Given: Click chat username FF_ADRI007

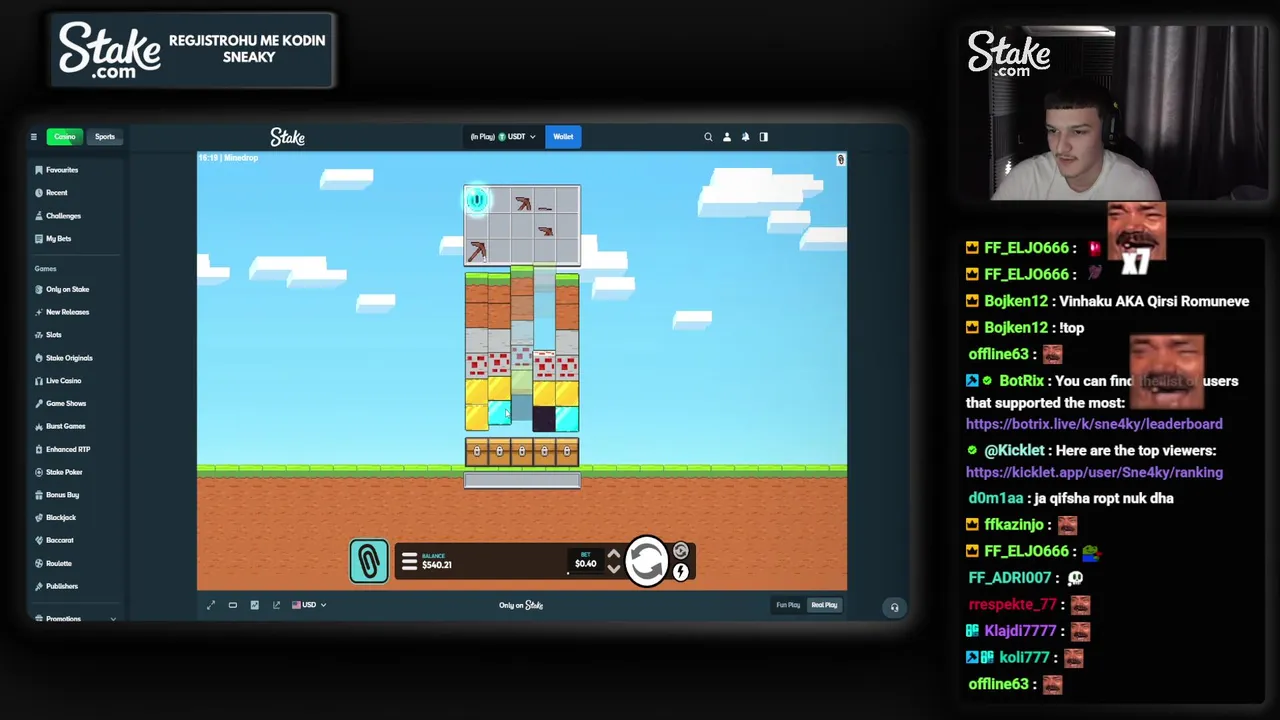Looking at the screenshot, I should click(x=1010, y=578).
